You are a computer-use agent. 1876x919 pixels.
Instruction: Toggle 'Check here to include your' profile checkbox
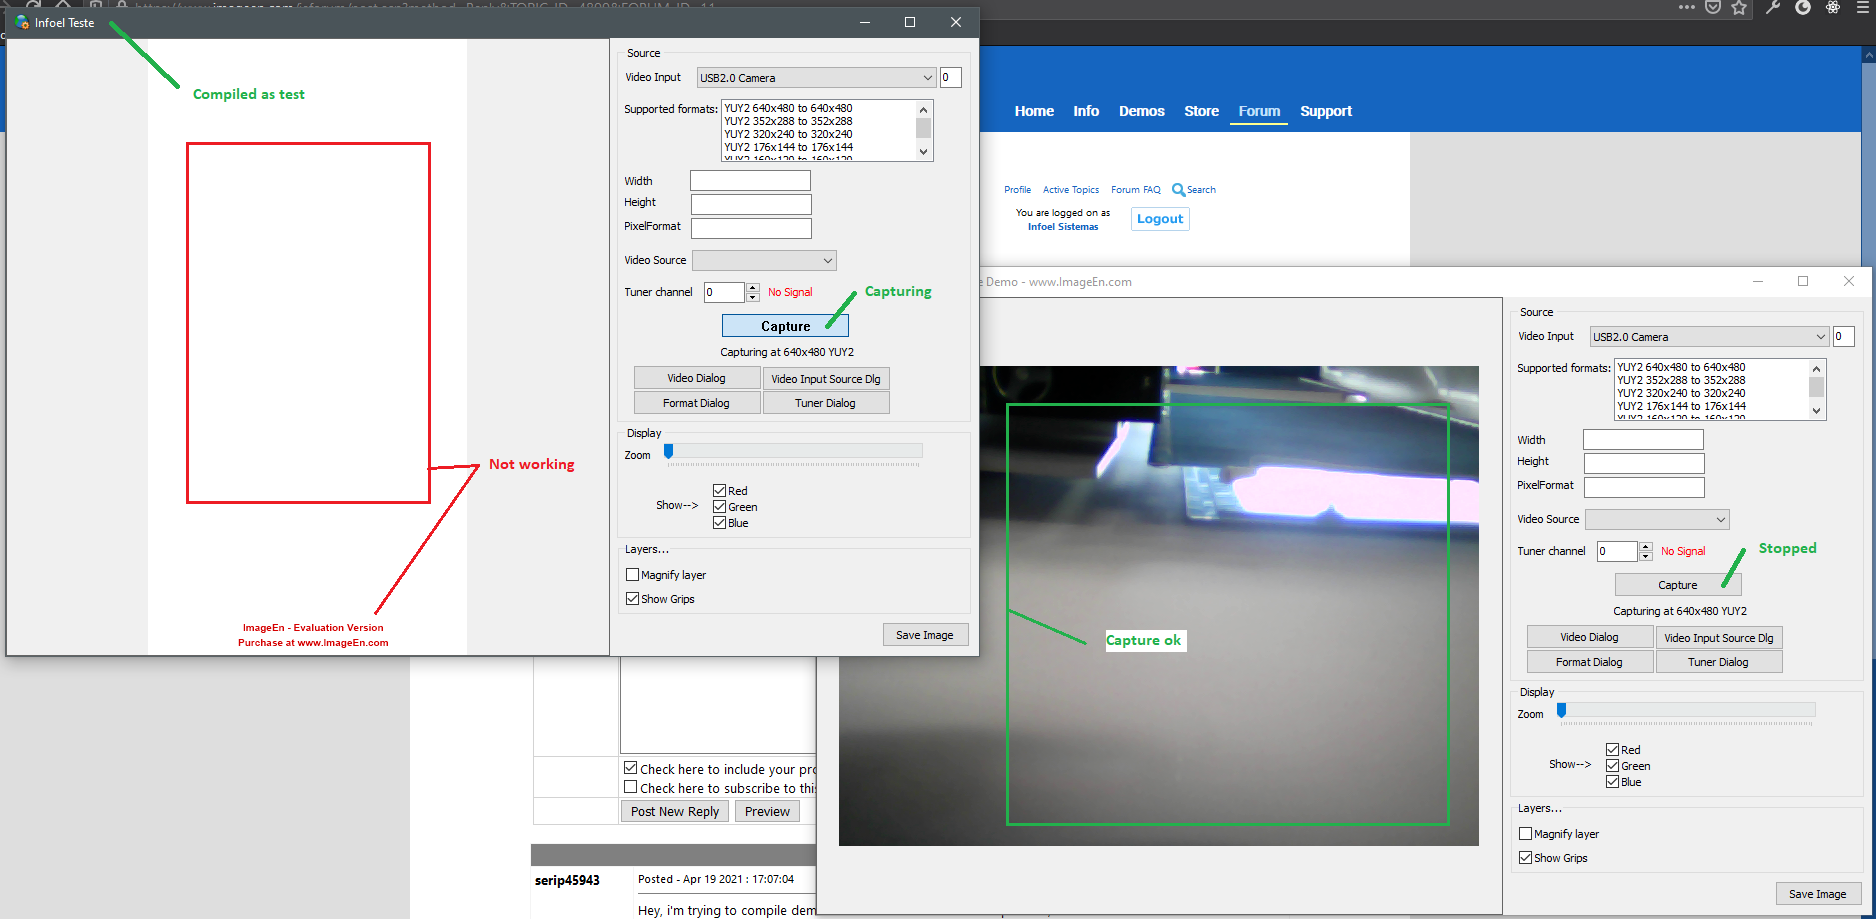point(631,768)
